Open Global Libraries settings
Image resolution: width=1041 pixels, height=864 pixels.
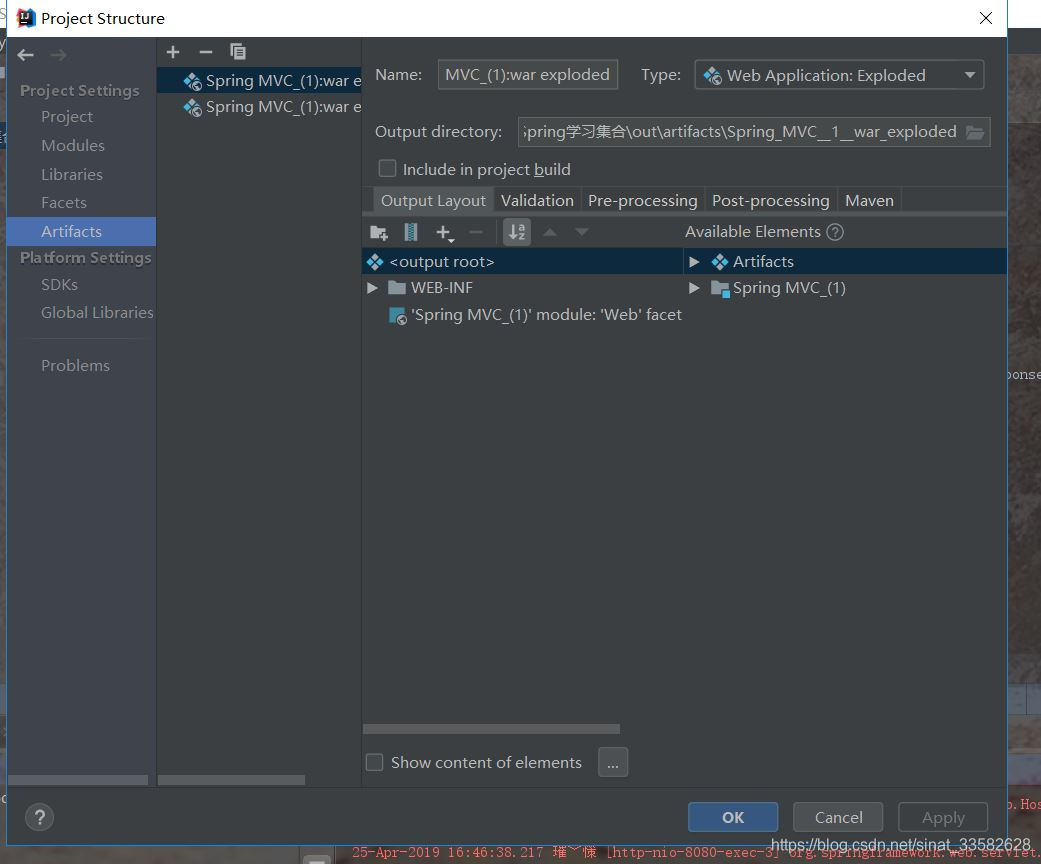[x=97, y=312]
